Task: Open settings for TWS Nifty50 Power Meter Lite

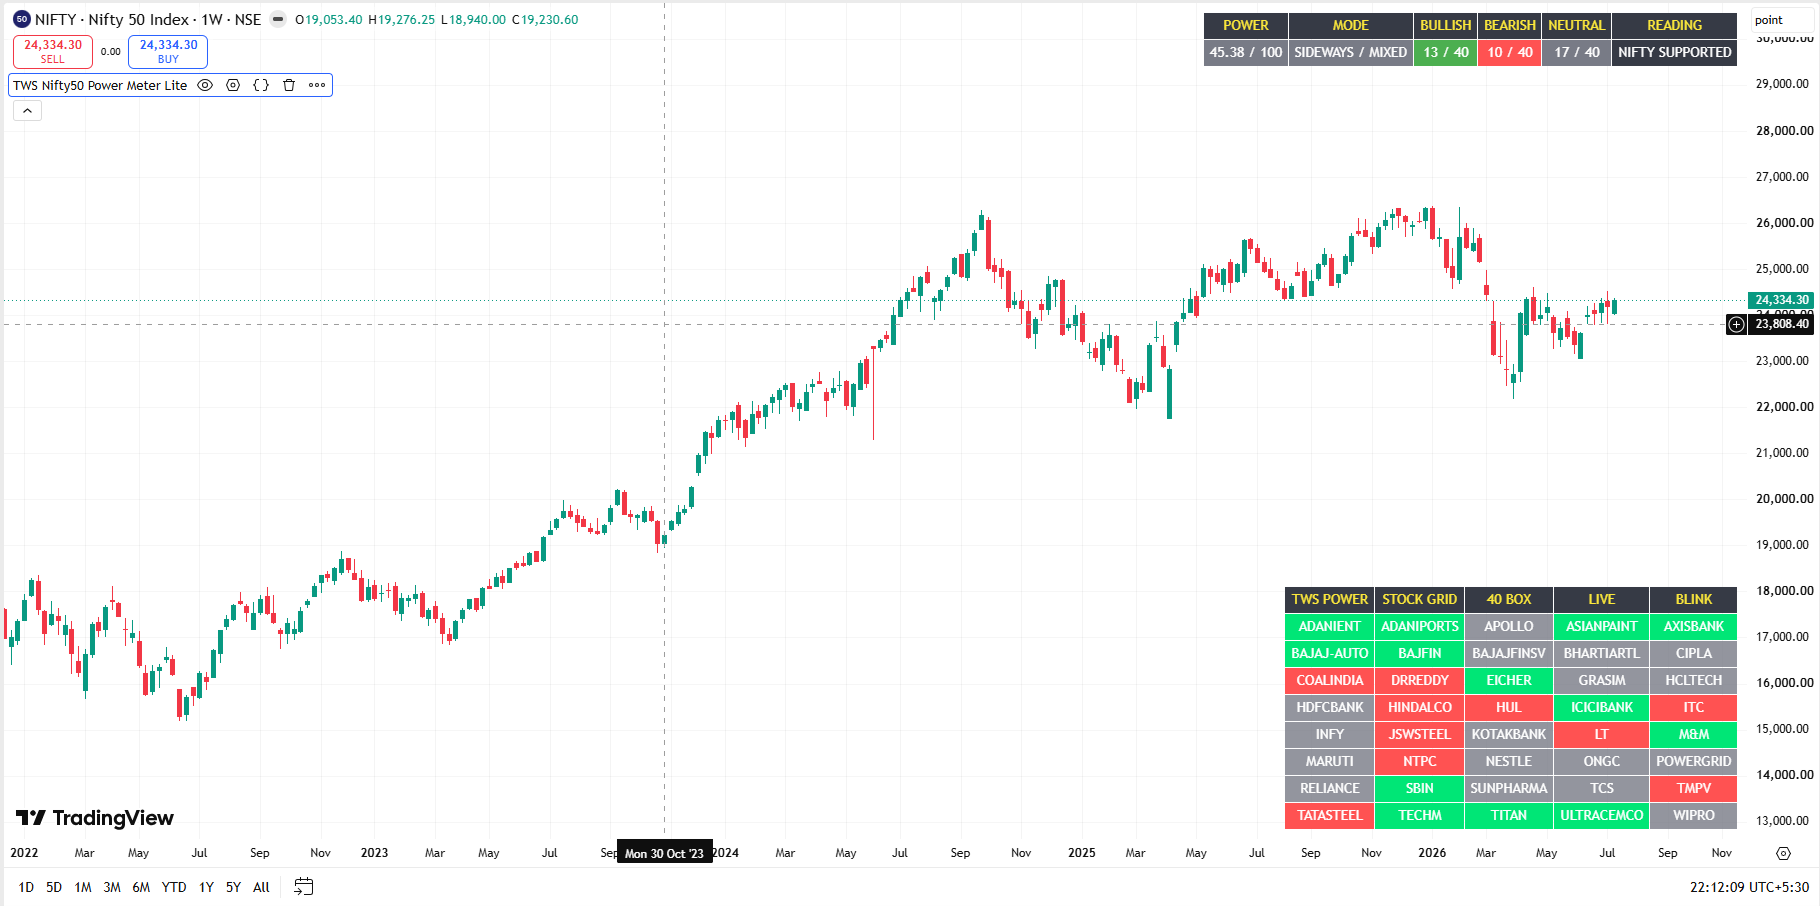Action: click(233, 85)
